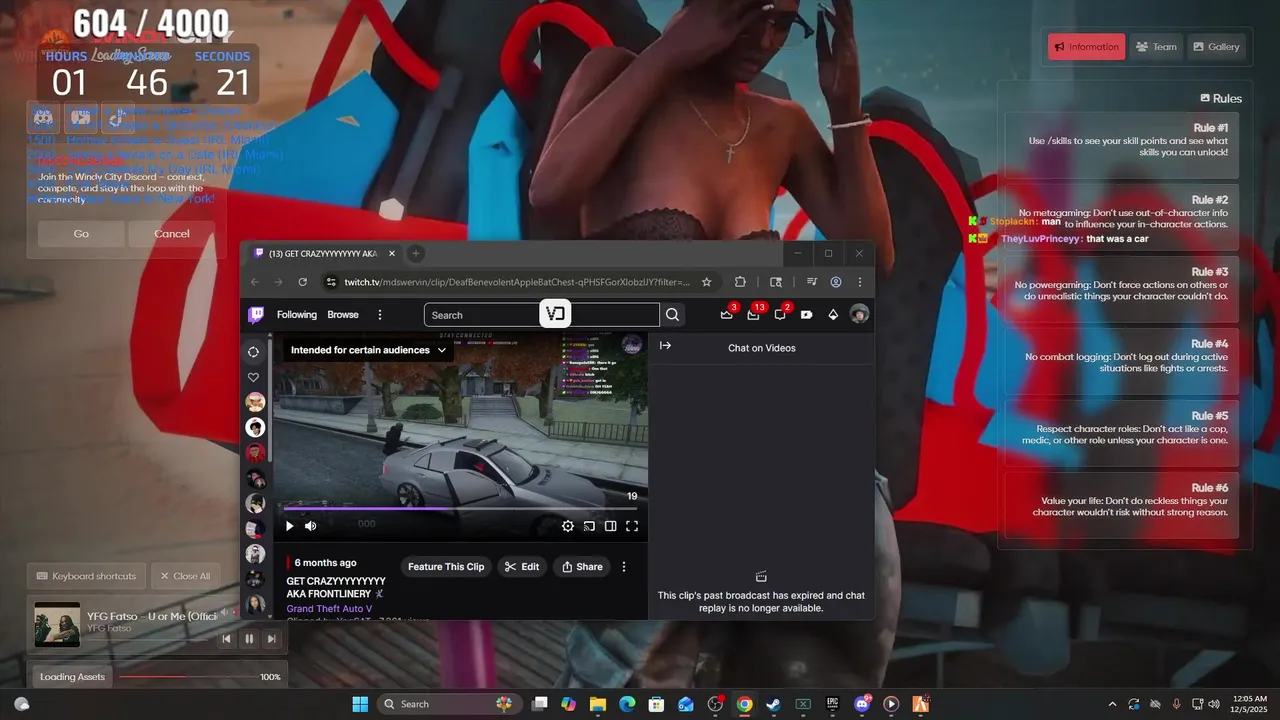Open Chrome extensions puzzle icon

tap(740, 282)
